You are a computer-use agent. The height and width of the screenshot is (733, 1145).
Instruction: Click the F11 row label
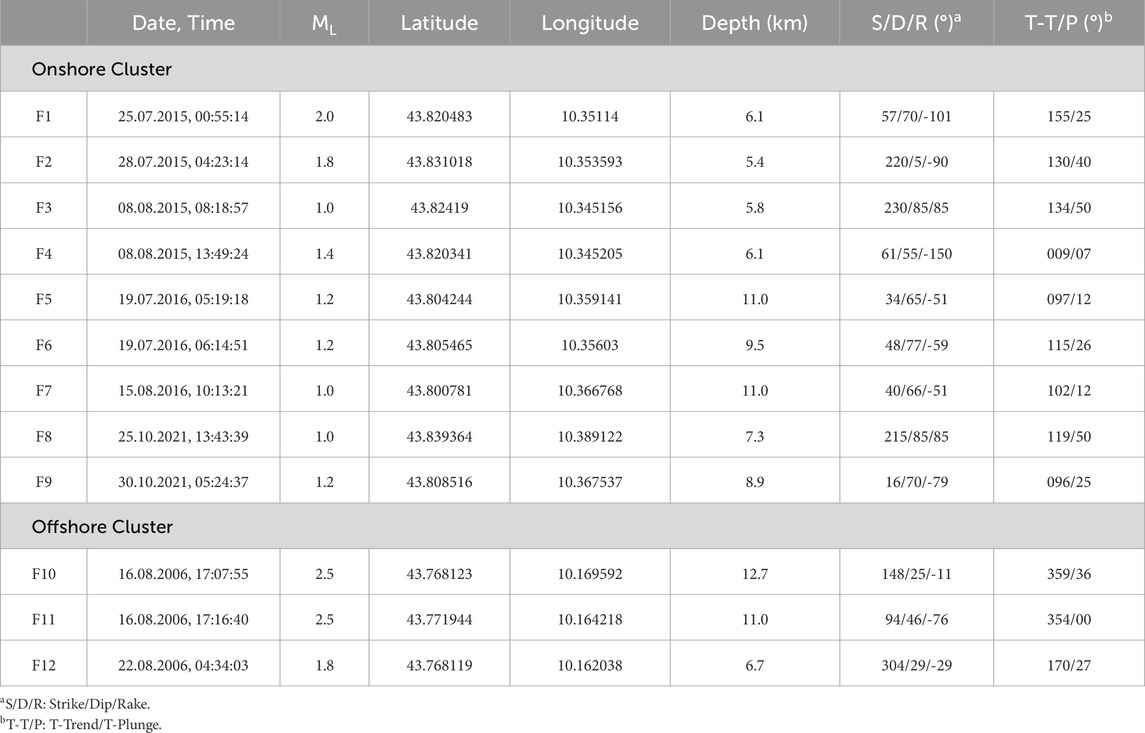point(44,620)
